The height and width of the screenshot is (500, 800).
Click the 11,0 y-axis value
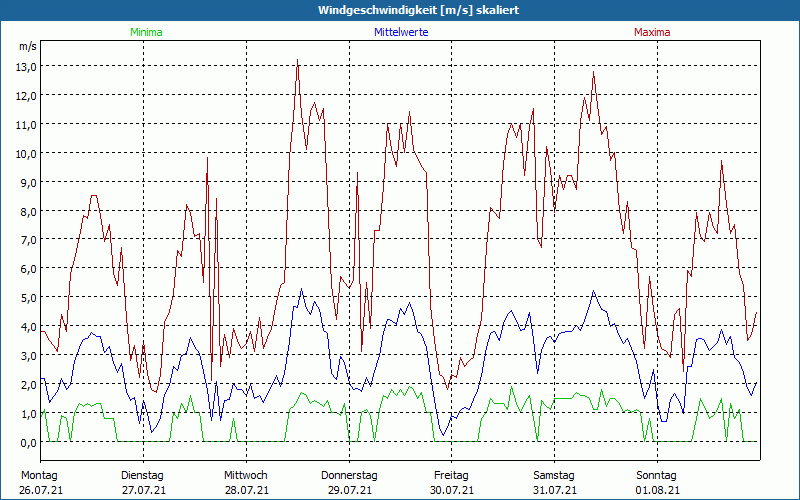coord(28,125)
